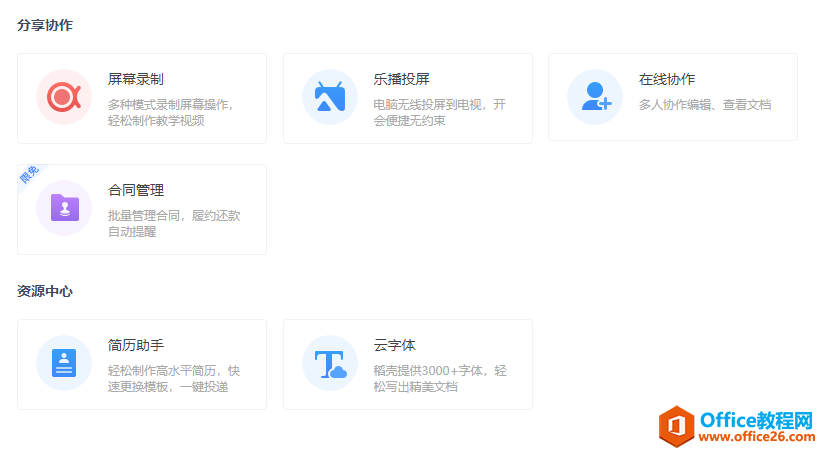Click the 分享协作 section heading
Screen dimensions: 822x454
click(x=45, y=25)
